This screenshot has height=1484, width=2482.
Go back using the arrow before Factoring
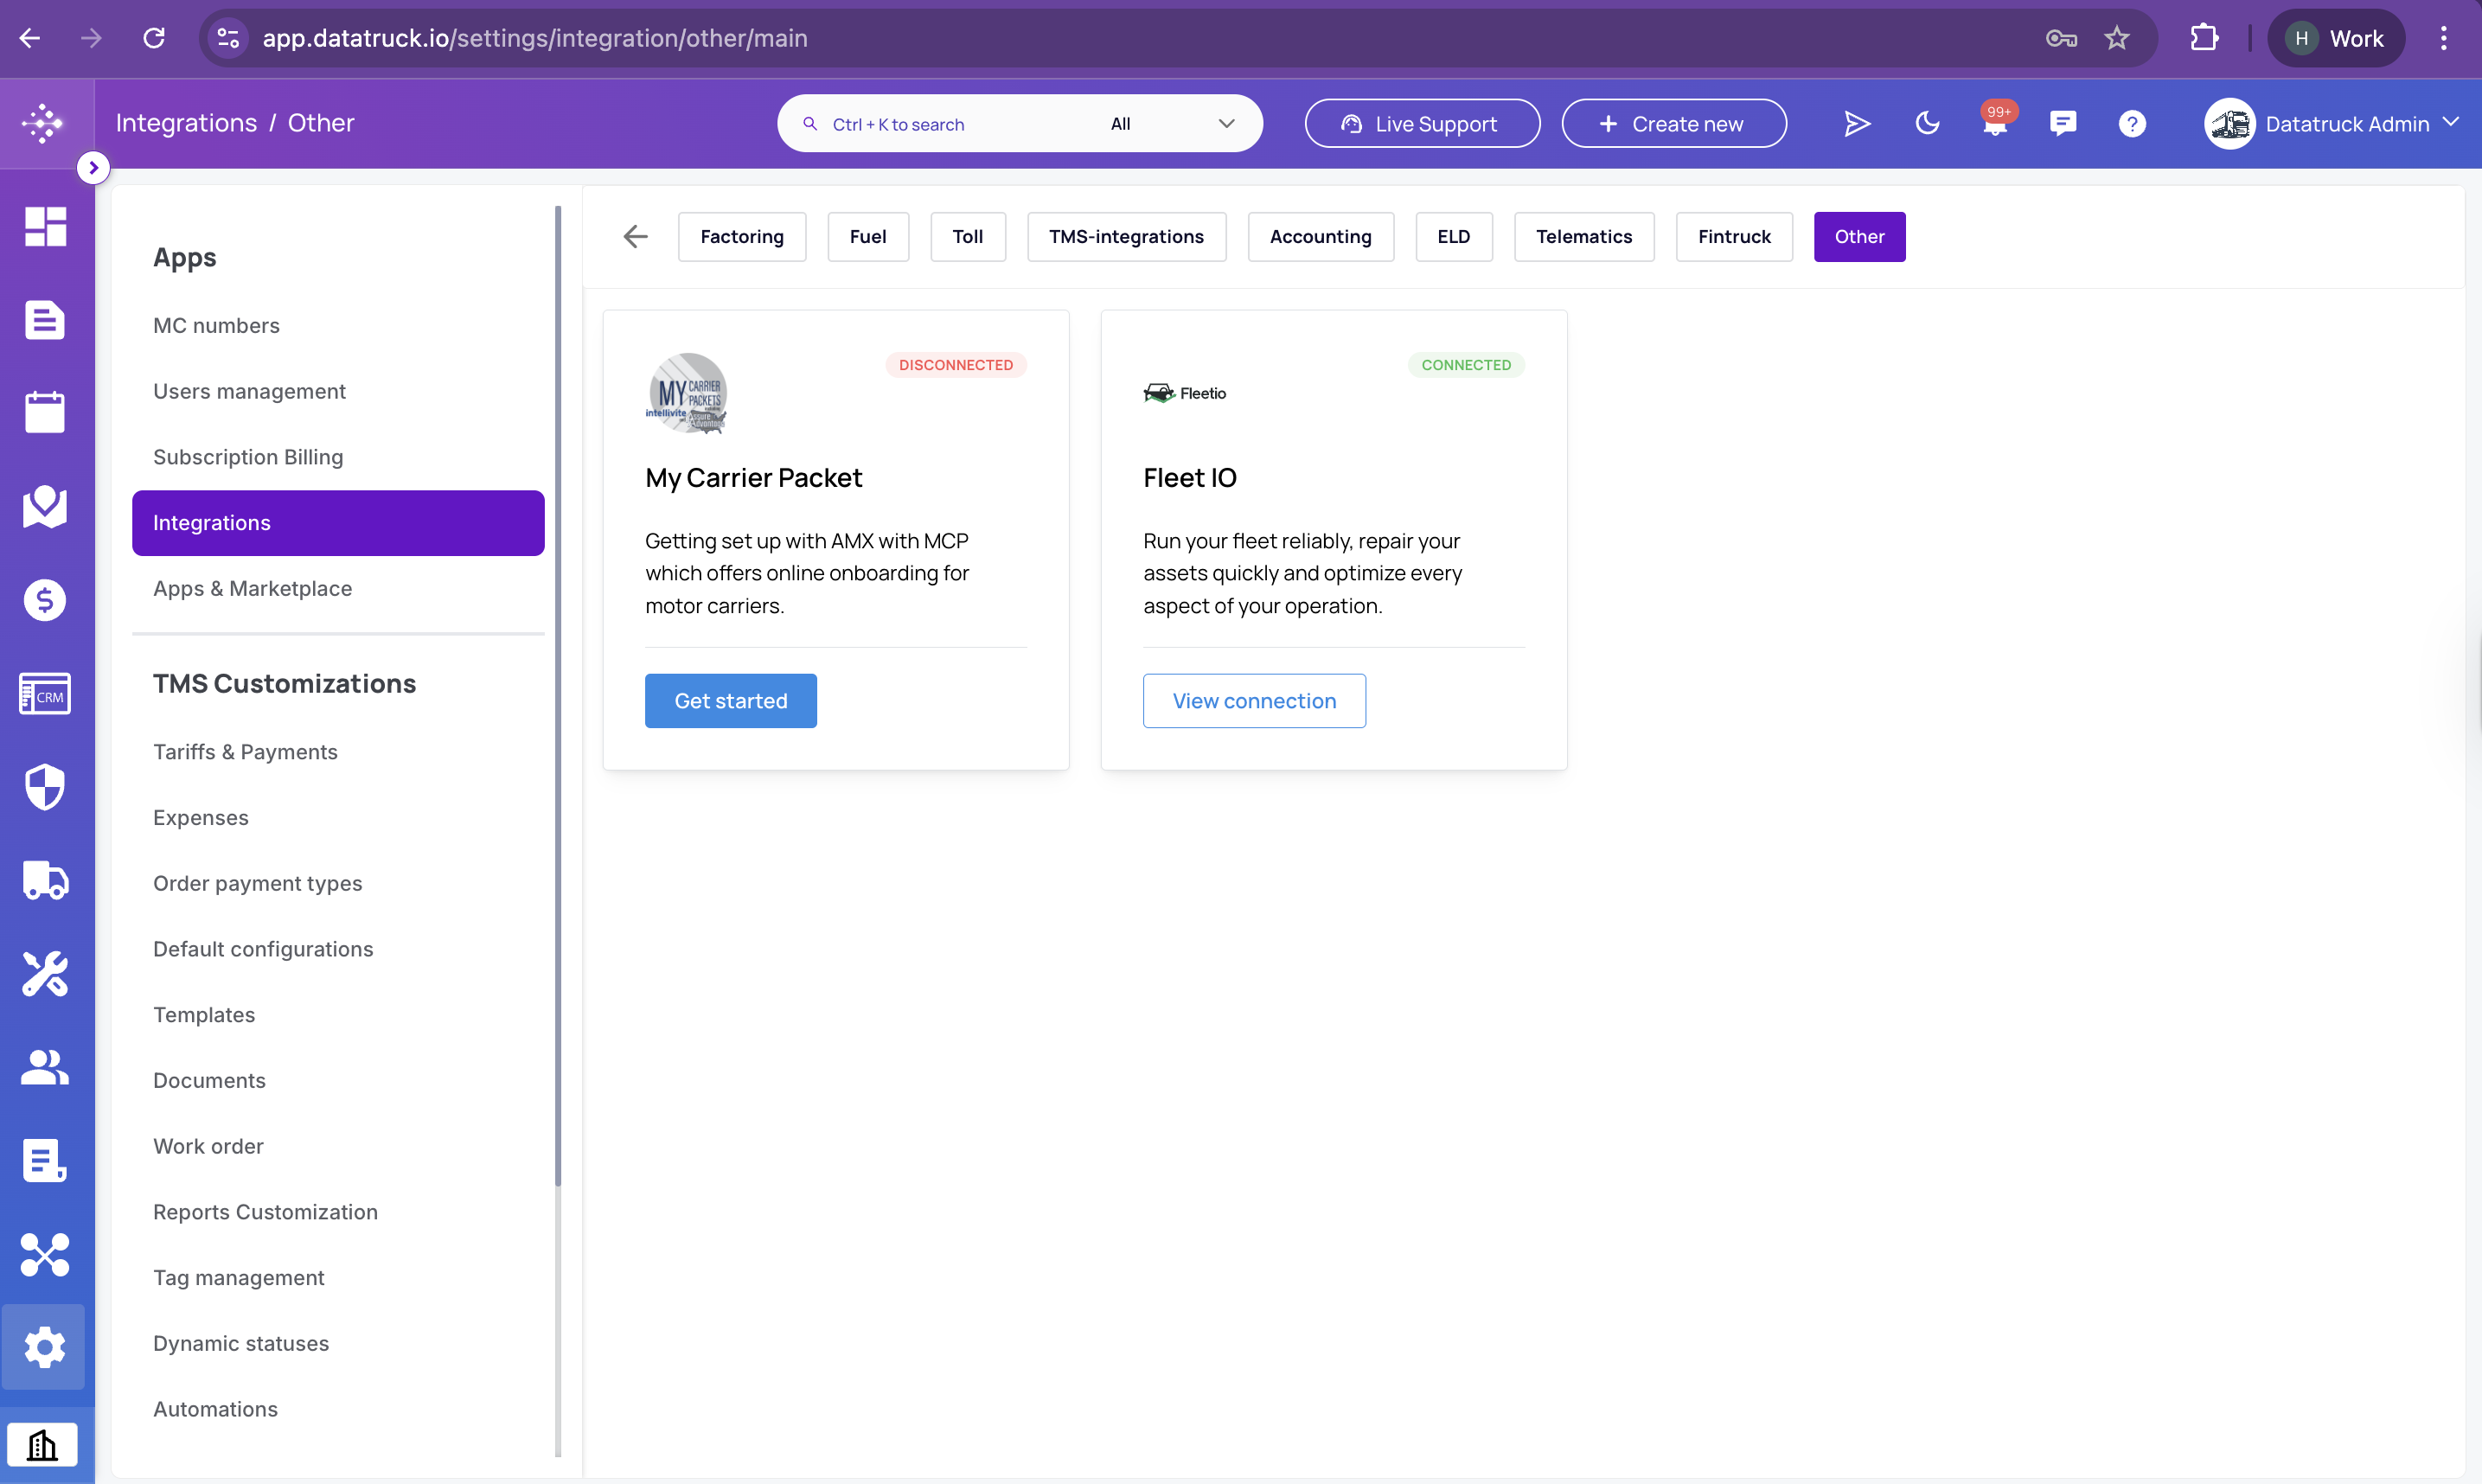(x=635, y=237)
